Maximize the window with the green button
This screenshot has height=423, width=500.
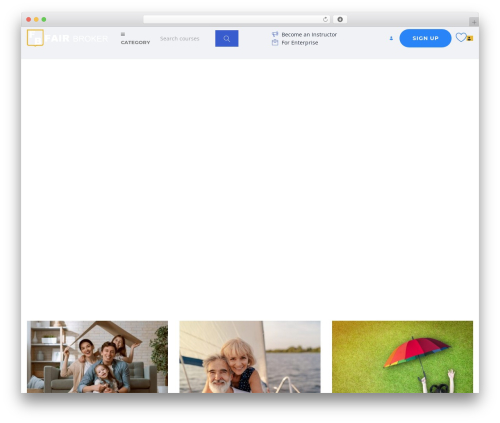point(44,19)
